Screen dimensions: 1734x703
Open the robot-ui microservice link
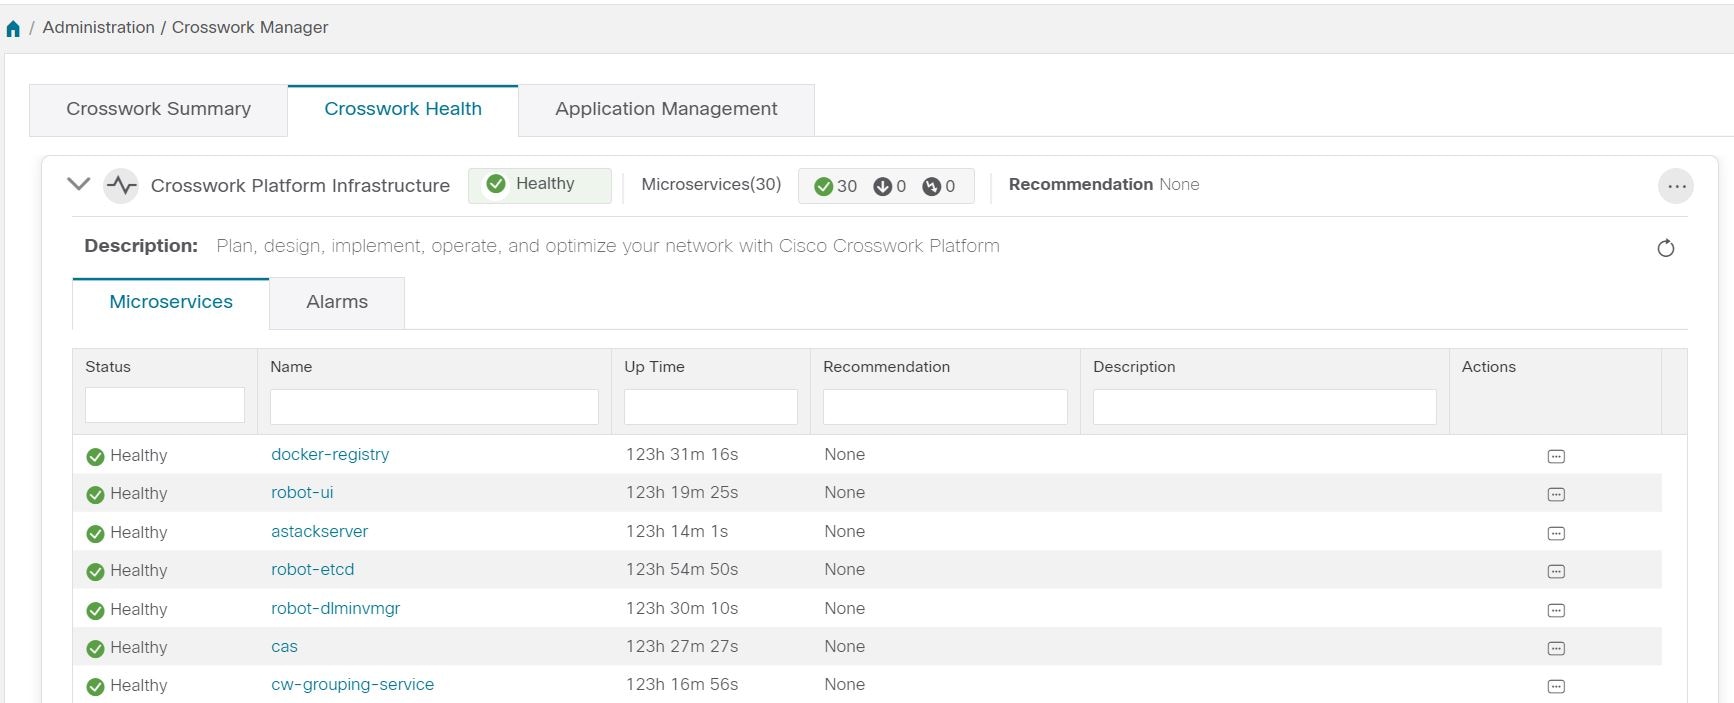click(302, 493)
